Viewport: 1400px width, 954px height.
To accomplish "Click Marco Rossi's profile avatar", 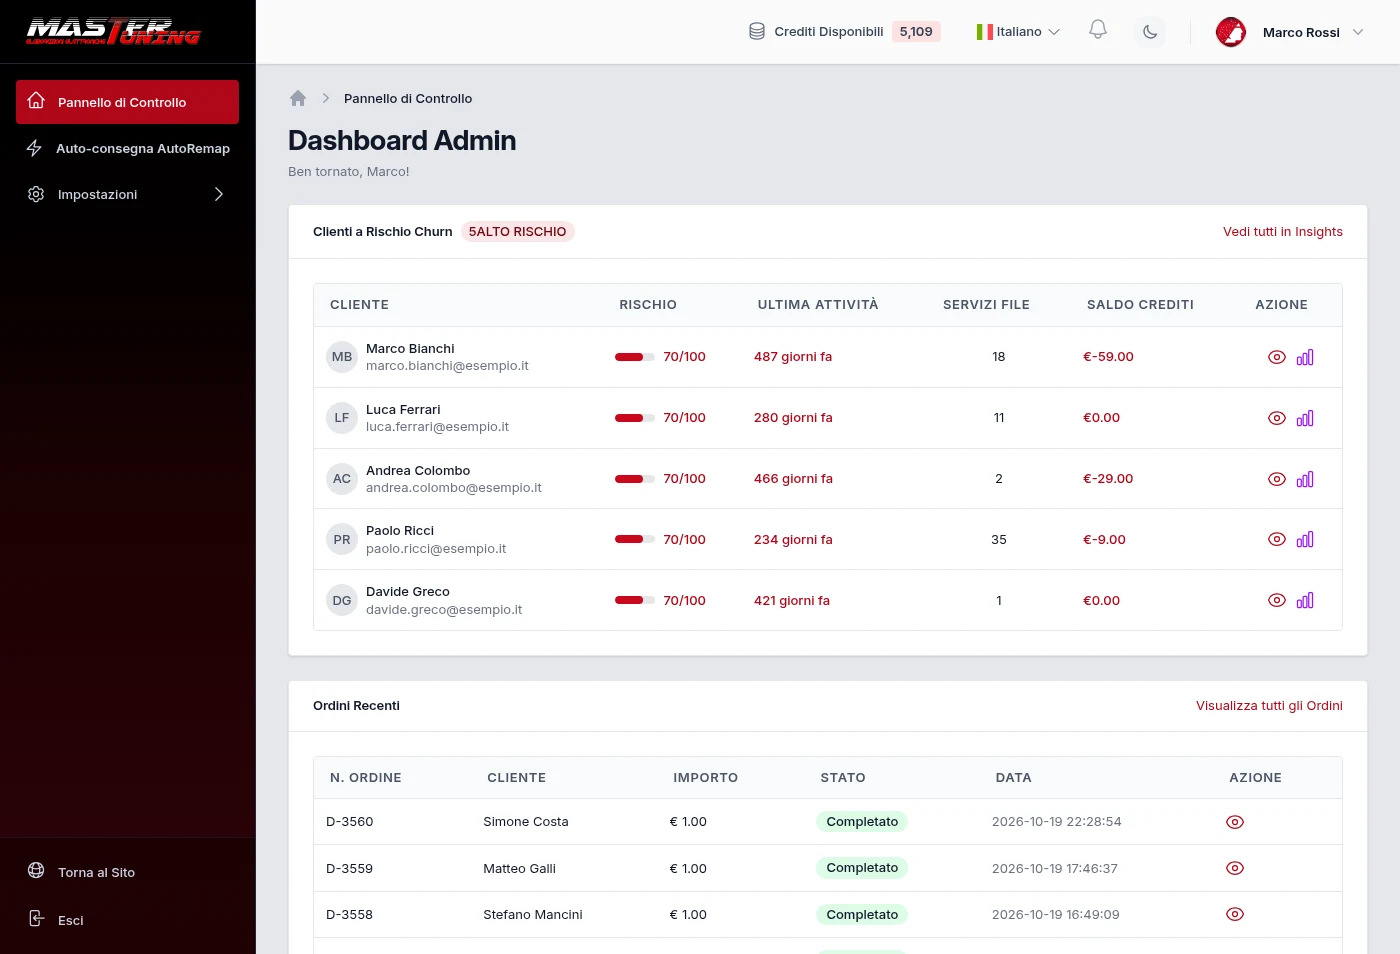I will pos(1231,32).
